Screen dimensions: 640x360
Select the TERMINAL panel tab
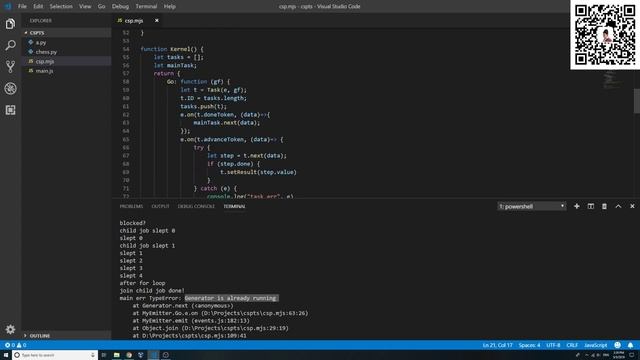coord(234,206)
